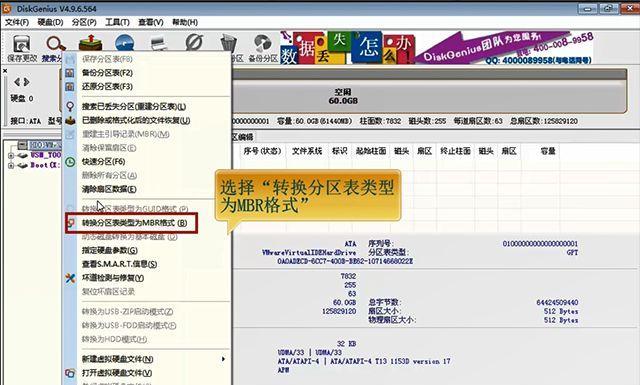Viewport: 640px width, 385px height.
Task: Open the 工具(T) menu
Action: (117, 22)
